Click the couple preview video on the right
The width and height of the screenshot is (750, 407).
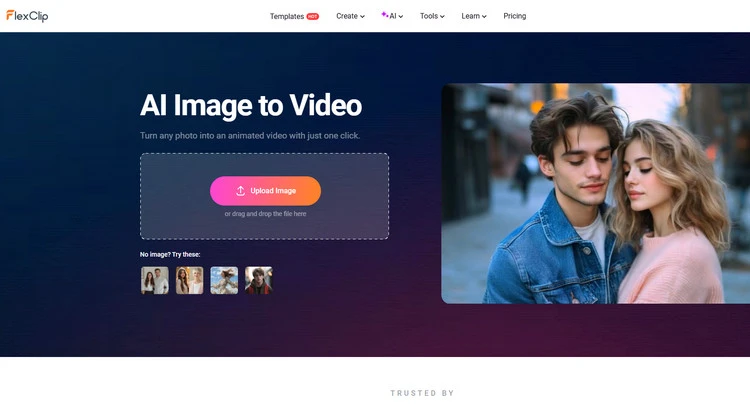(596, 194)
